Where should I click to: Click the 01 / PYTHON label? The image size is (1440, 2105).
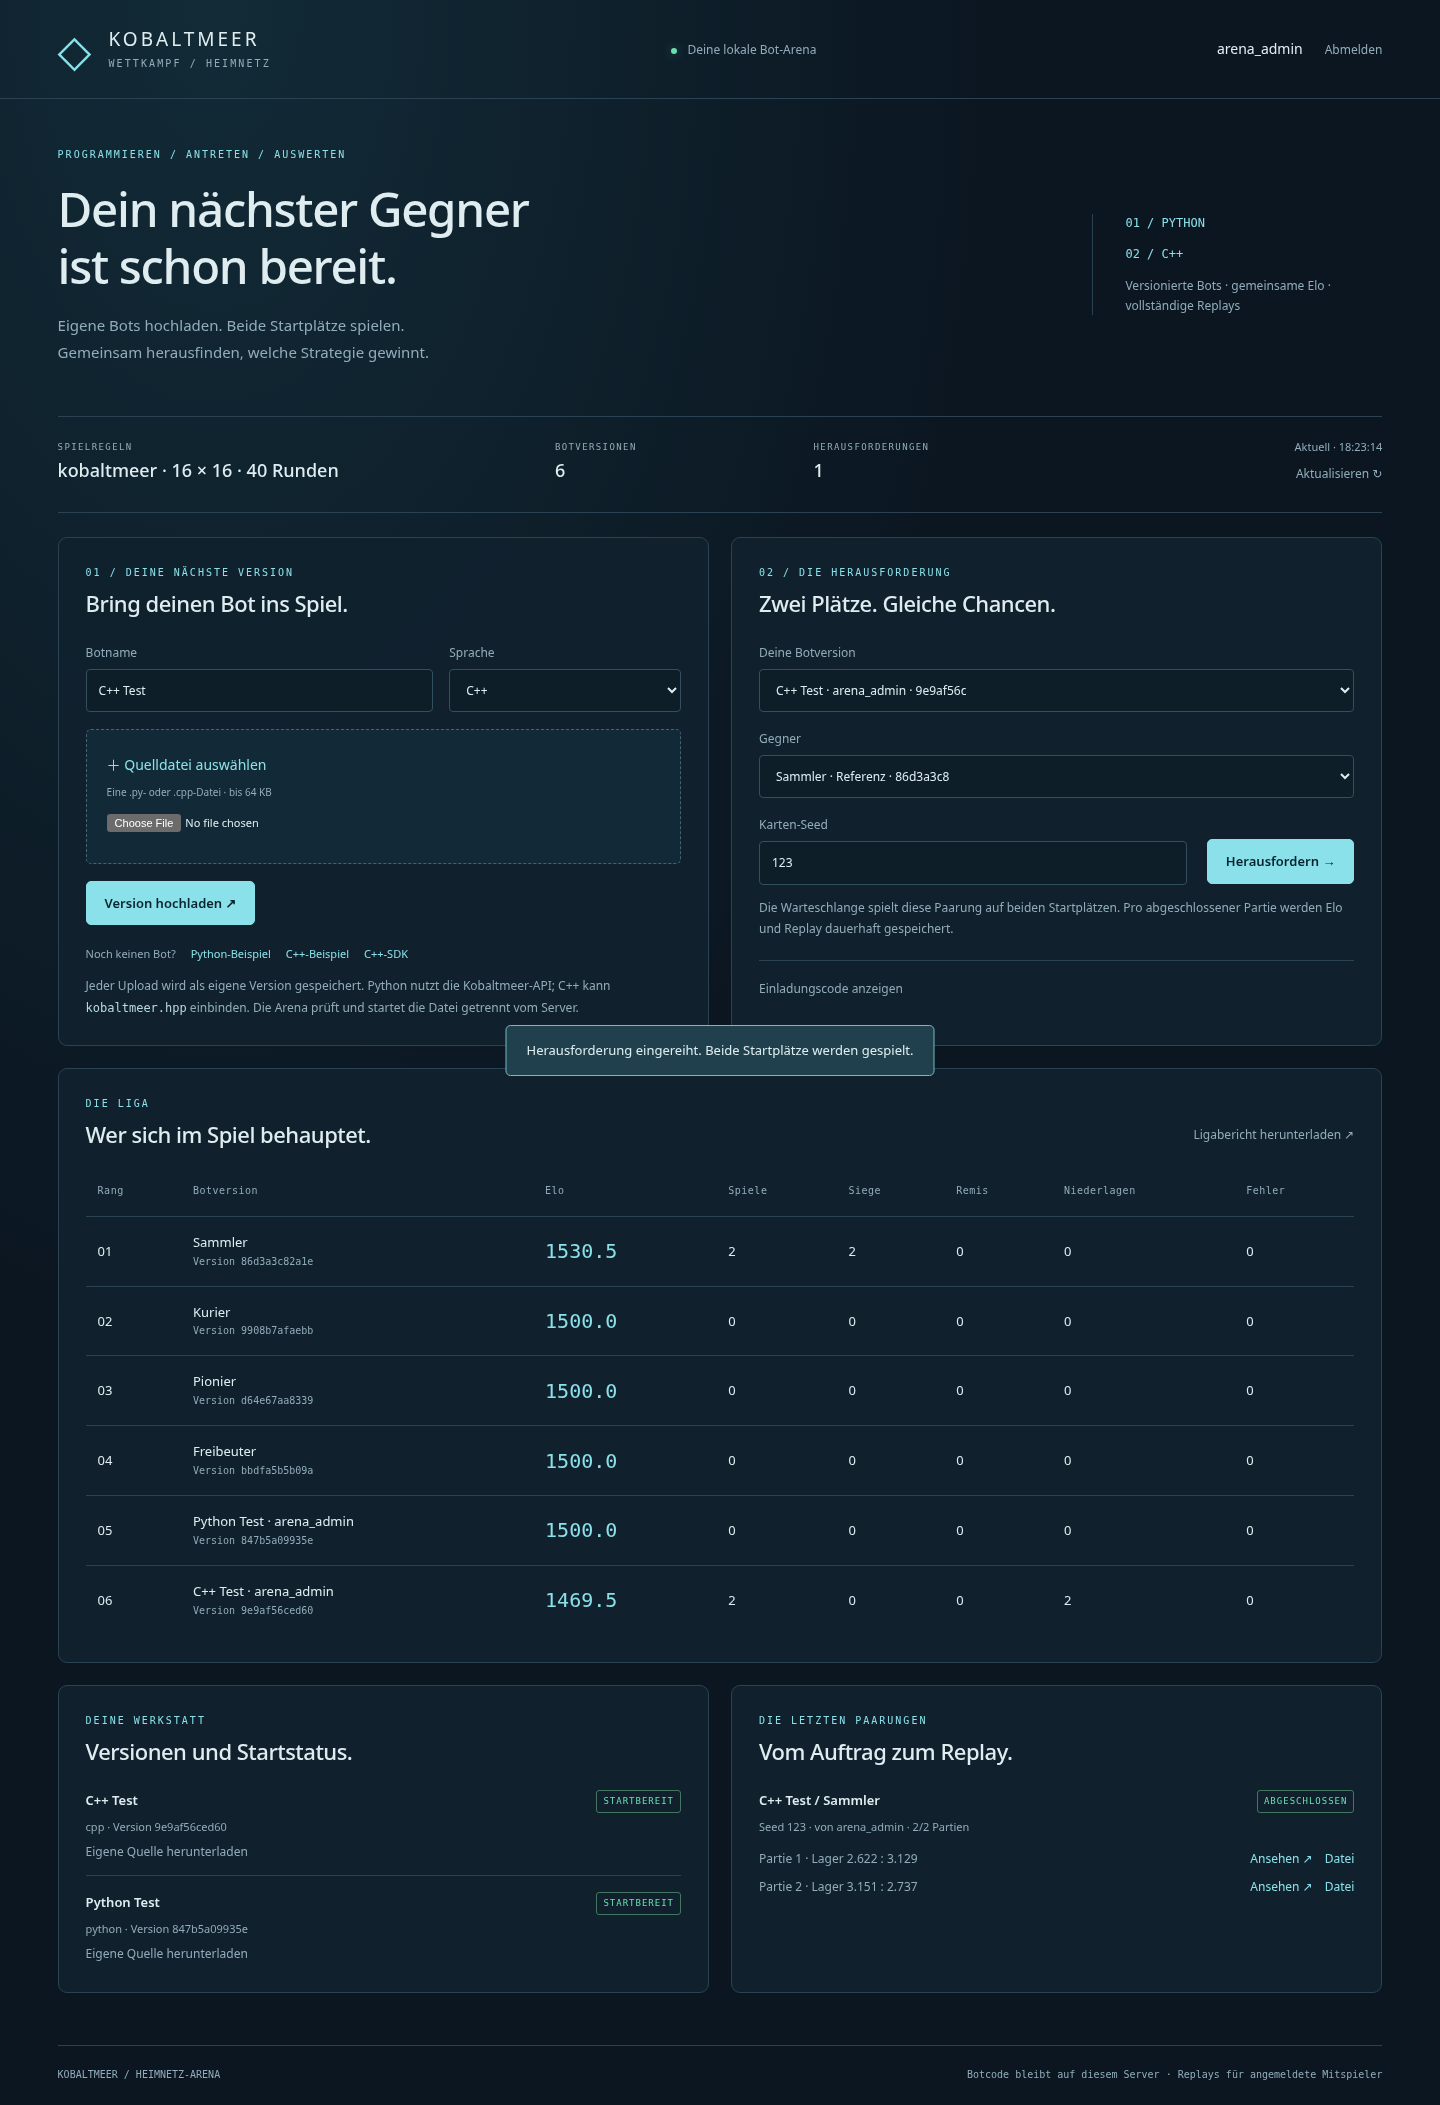[x=1165, y=223]
